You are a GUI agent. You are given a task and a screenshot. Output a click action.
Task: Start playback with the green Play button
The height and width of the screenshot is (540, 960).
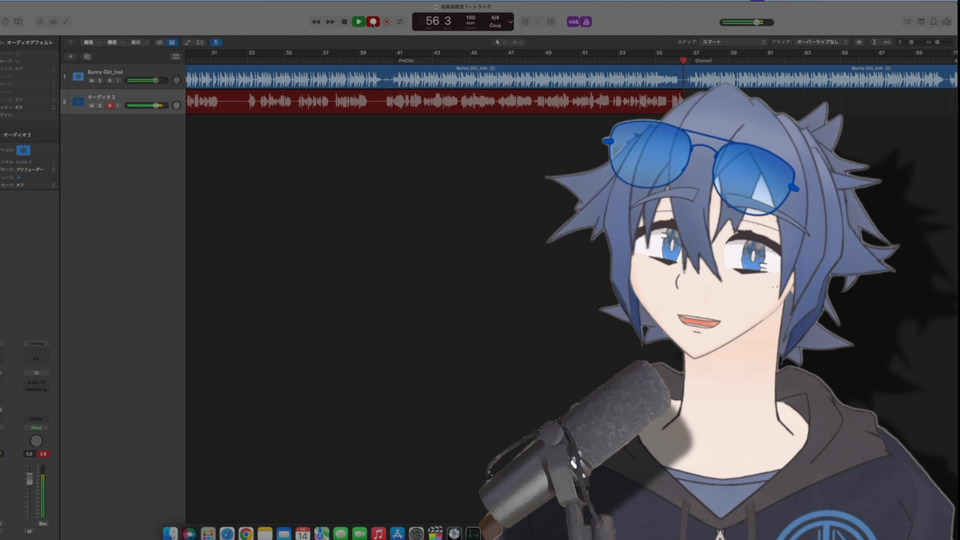pos(358,21)
